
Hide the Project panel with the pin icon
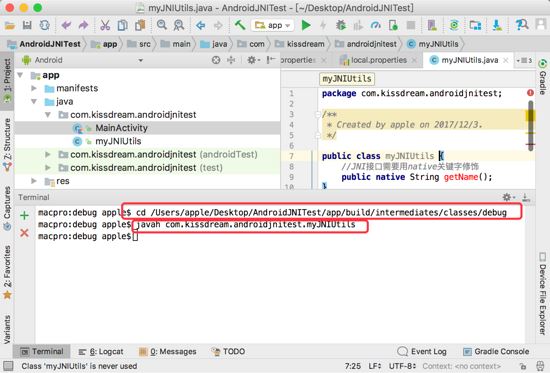pos(270,60)
